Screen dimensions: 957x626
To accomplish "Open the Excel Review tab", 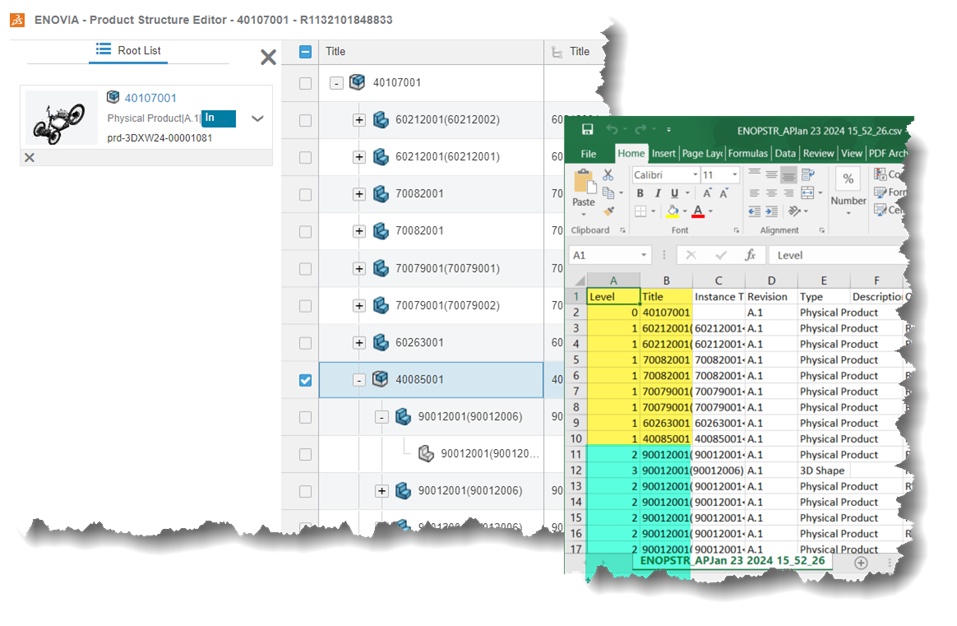I will [818, 154].
